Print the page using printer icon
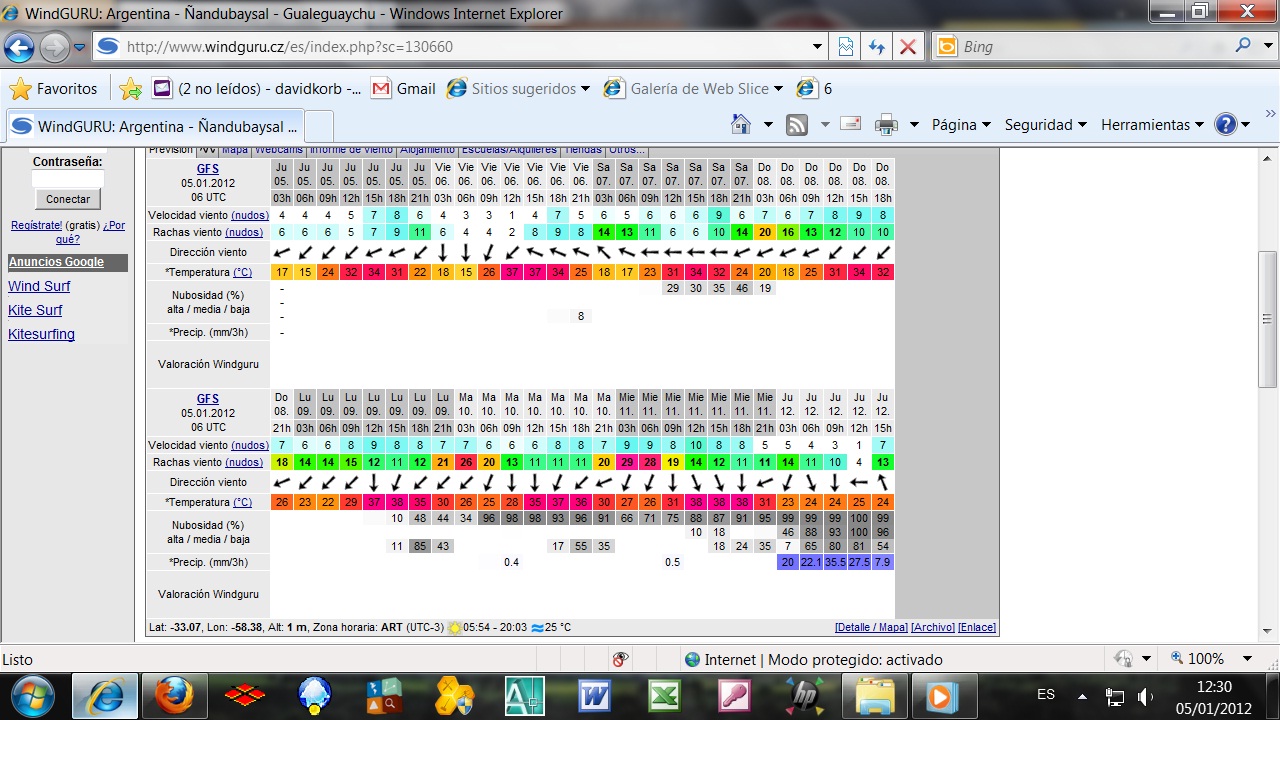1280x768 pixels. 886,125
